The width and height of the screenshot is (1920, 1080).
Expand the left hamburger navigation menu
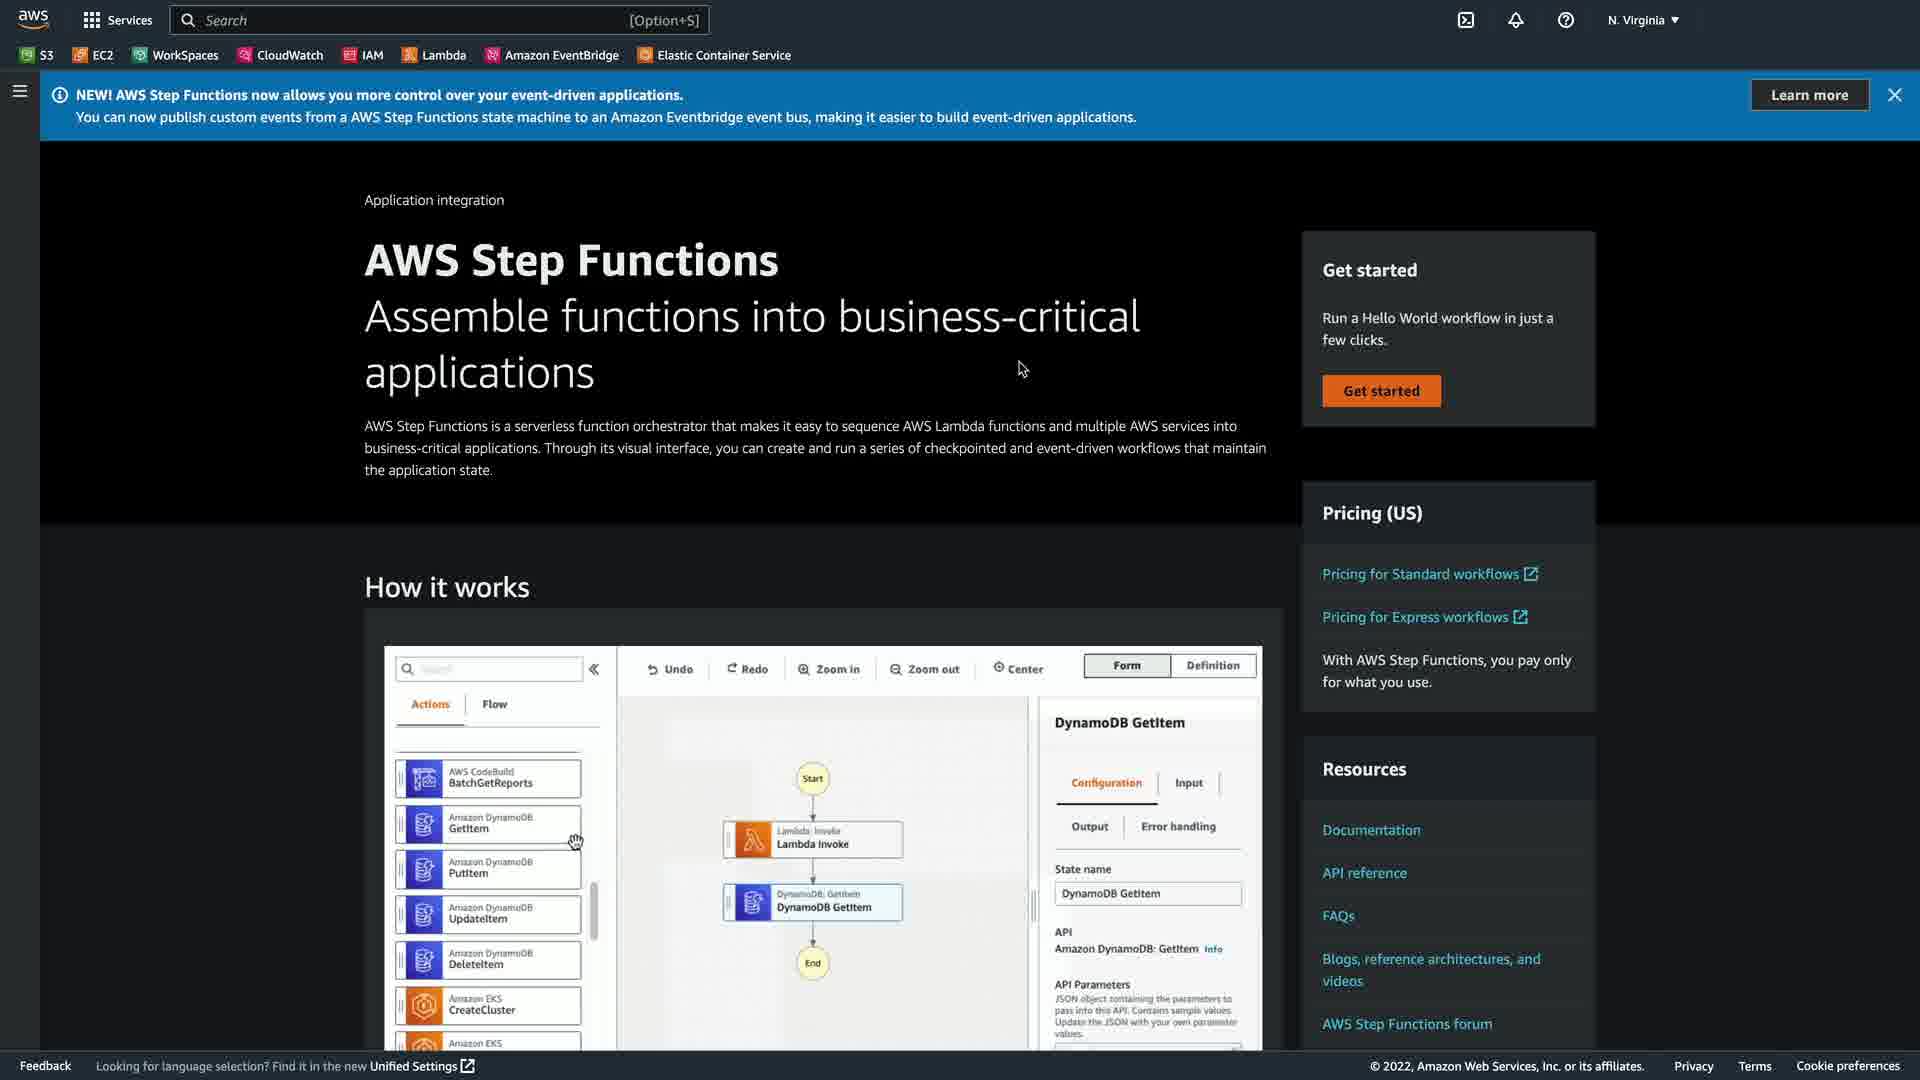pos(19,92)
